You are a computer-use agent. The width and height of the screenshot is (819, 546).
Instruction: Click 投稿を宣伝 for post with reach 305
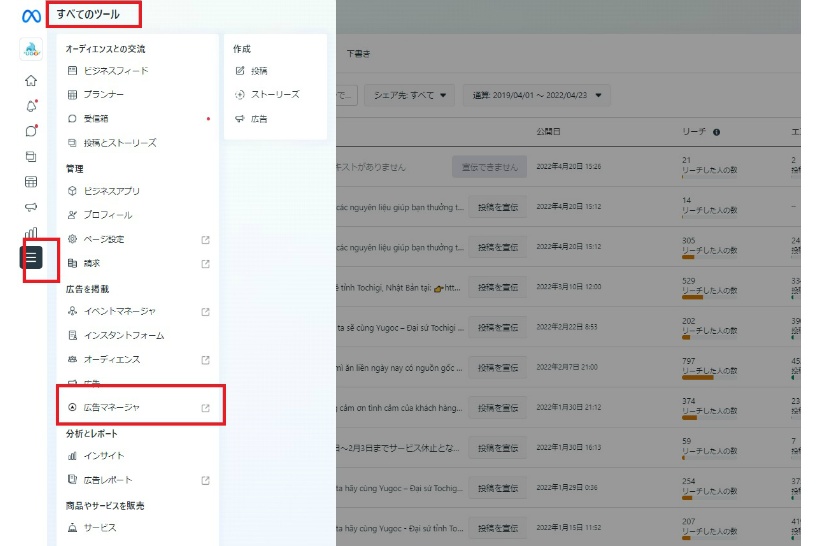point(498,247)
